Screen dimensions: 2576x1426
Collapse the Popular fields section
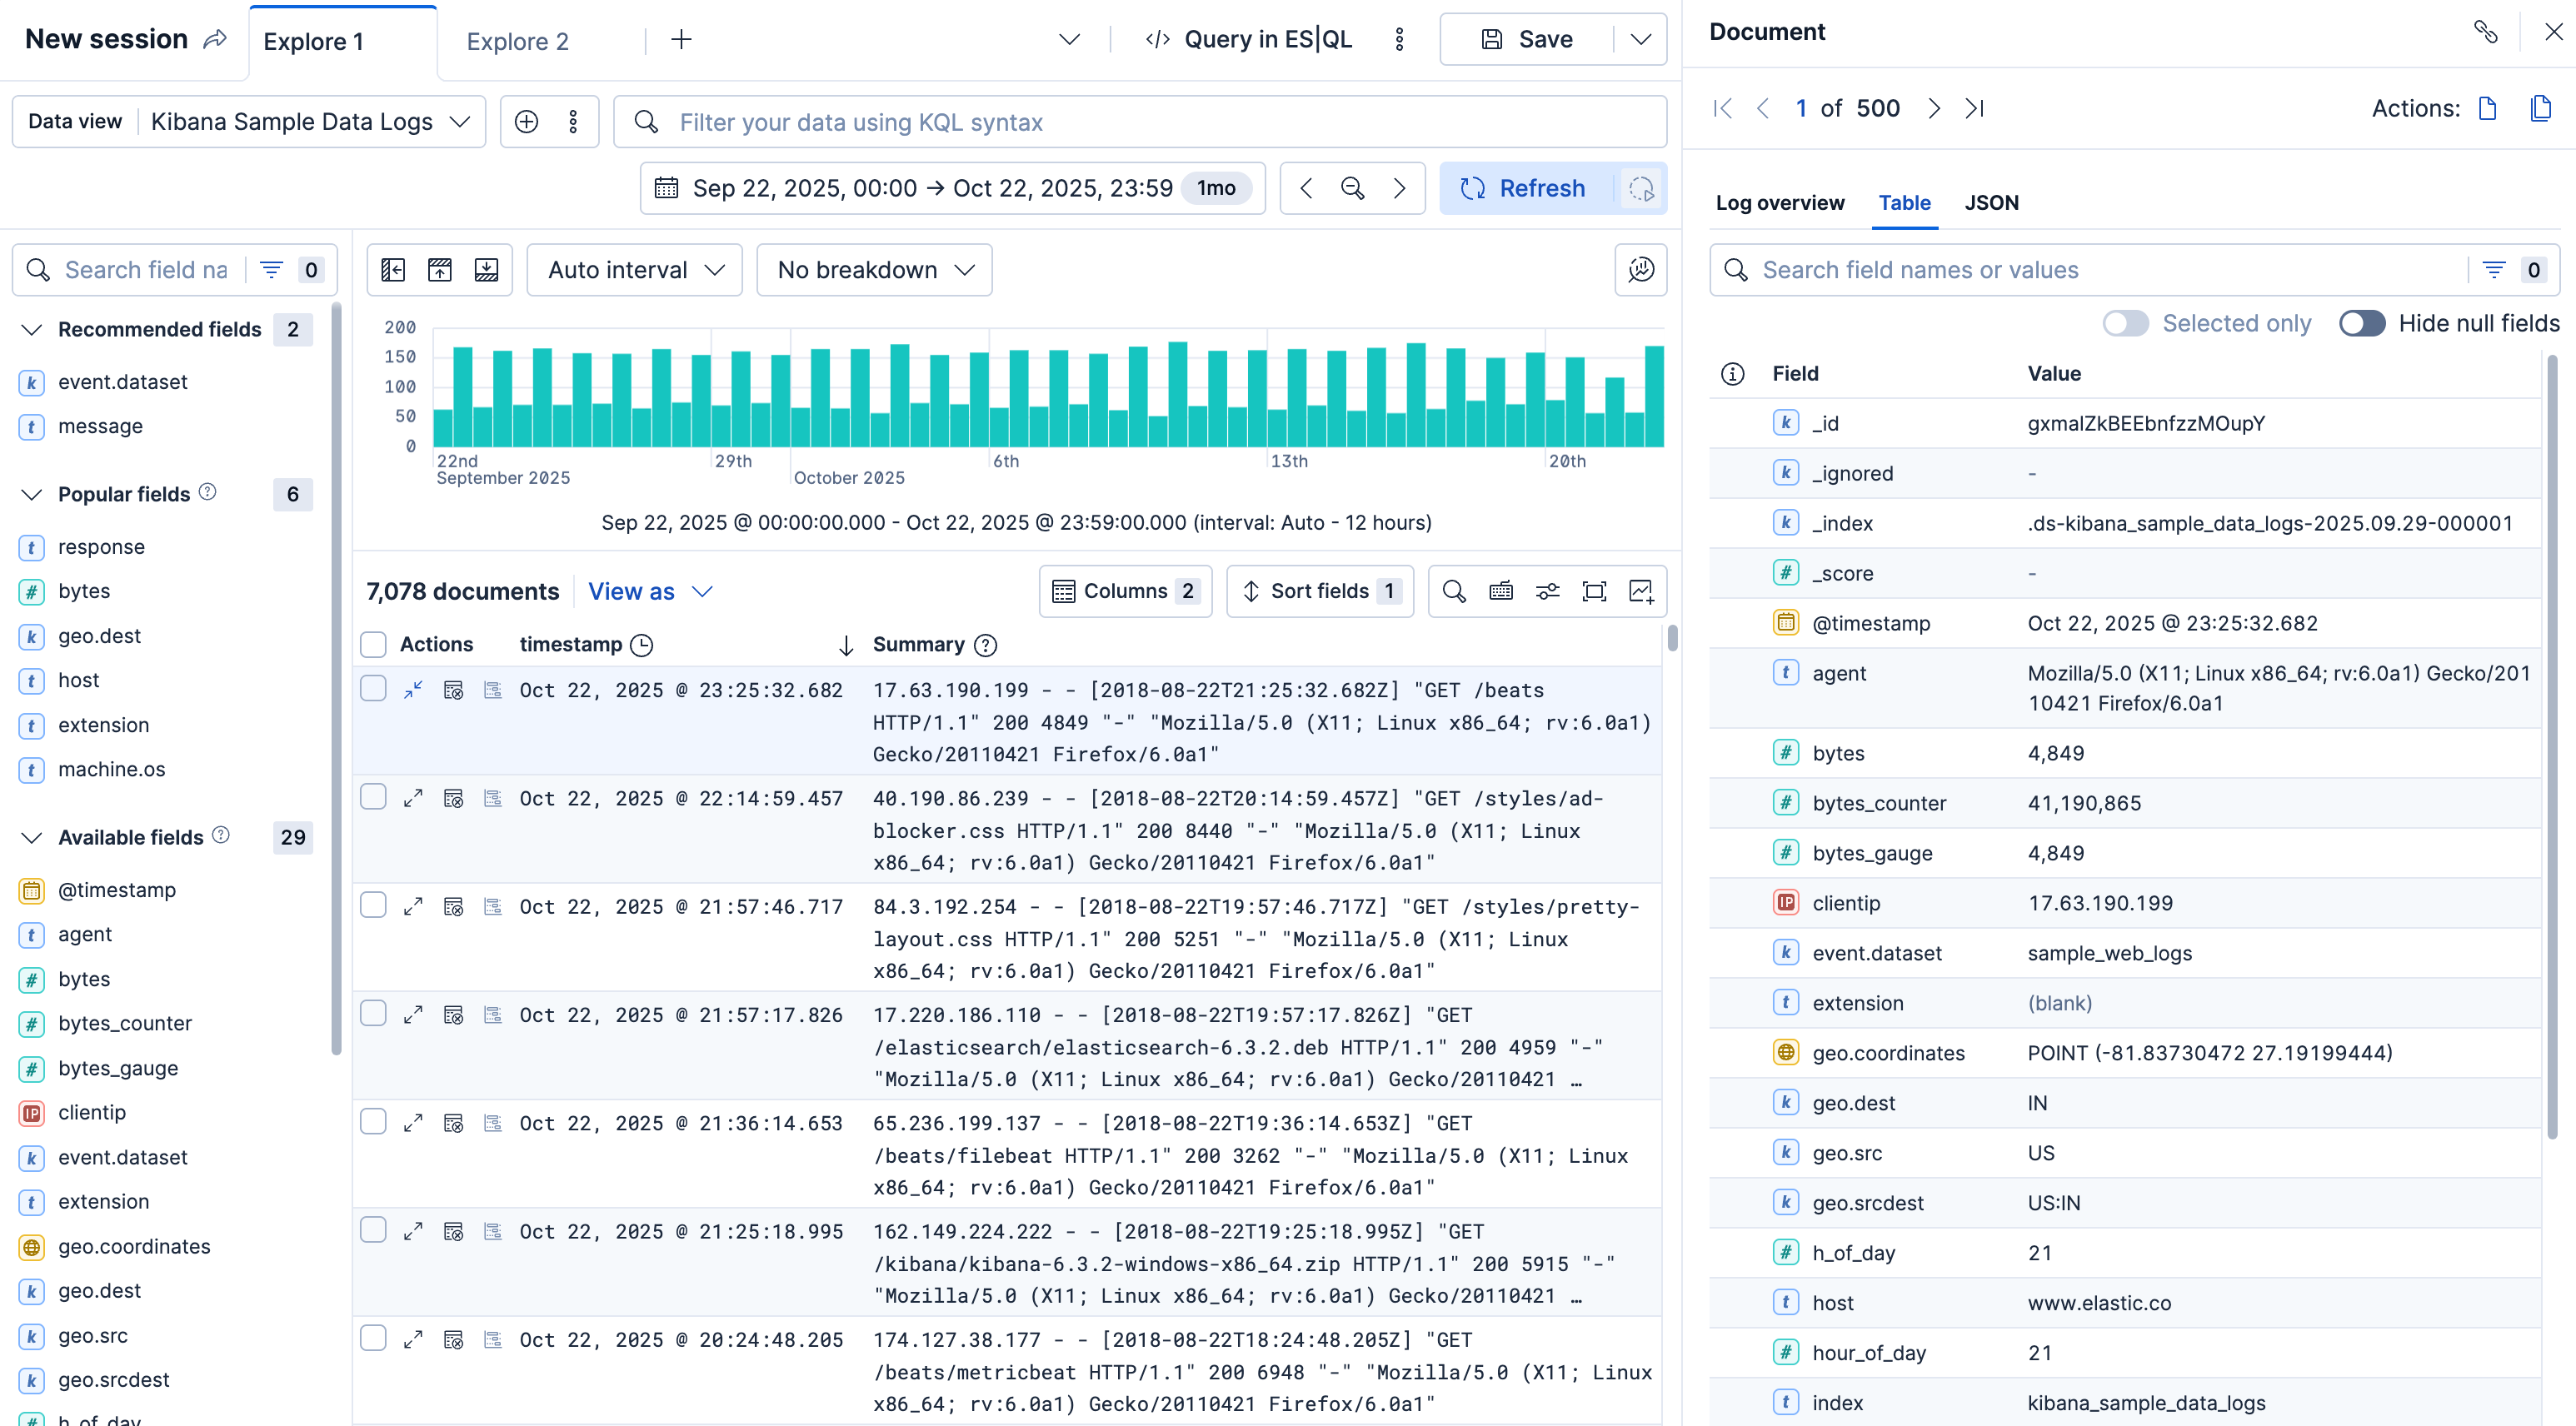click(32, 494)
